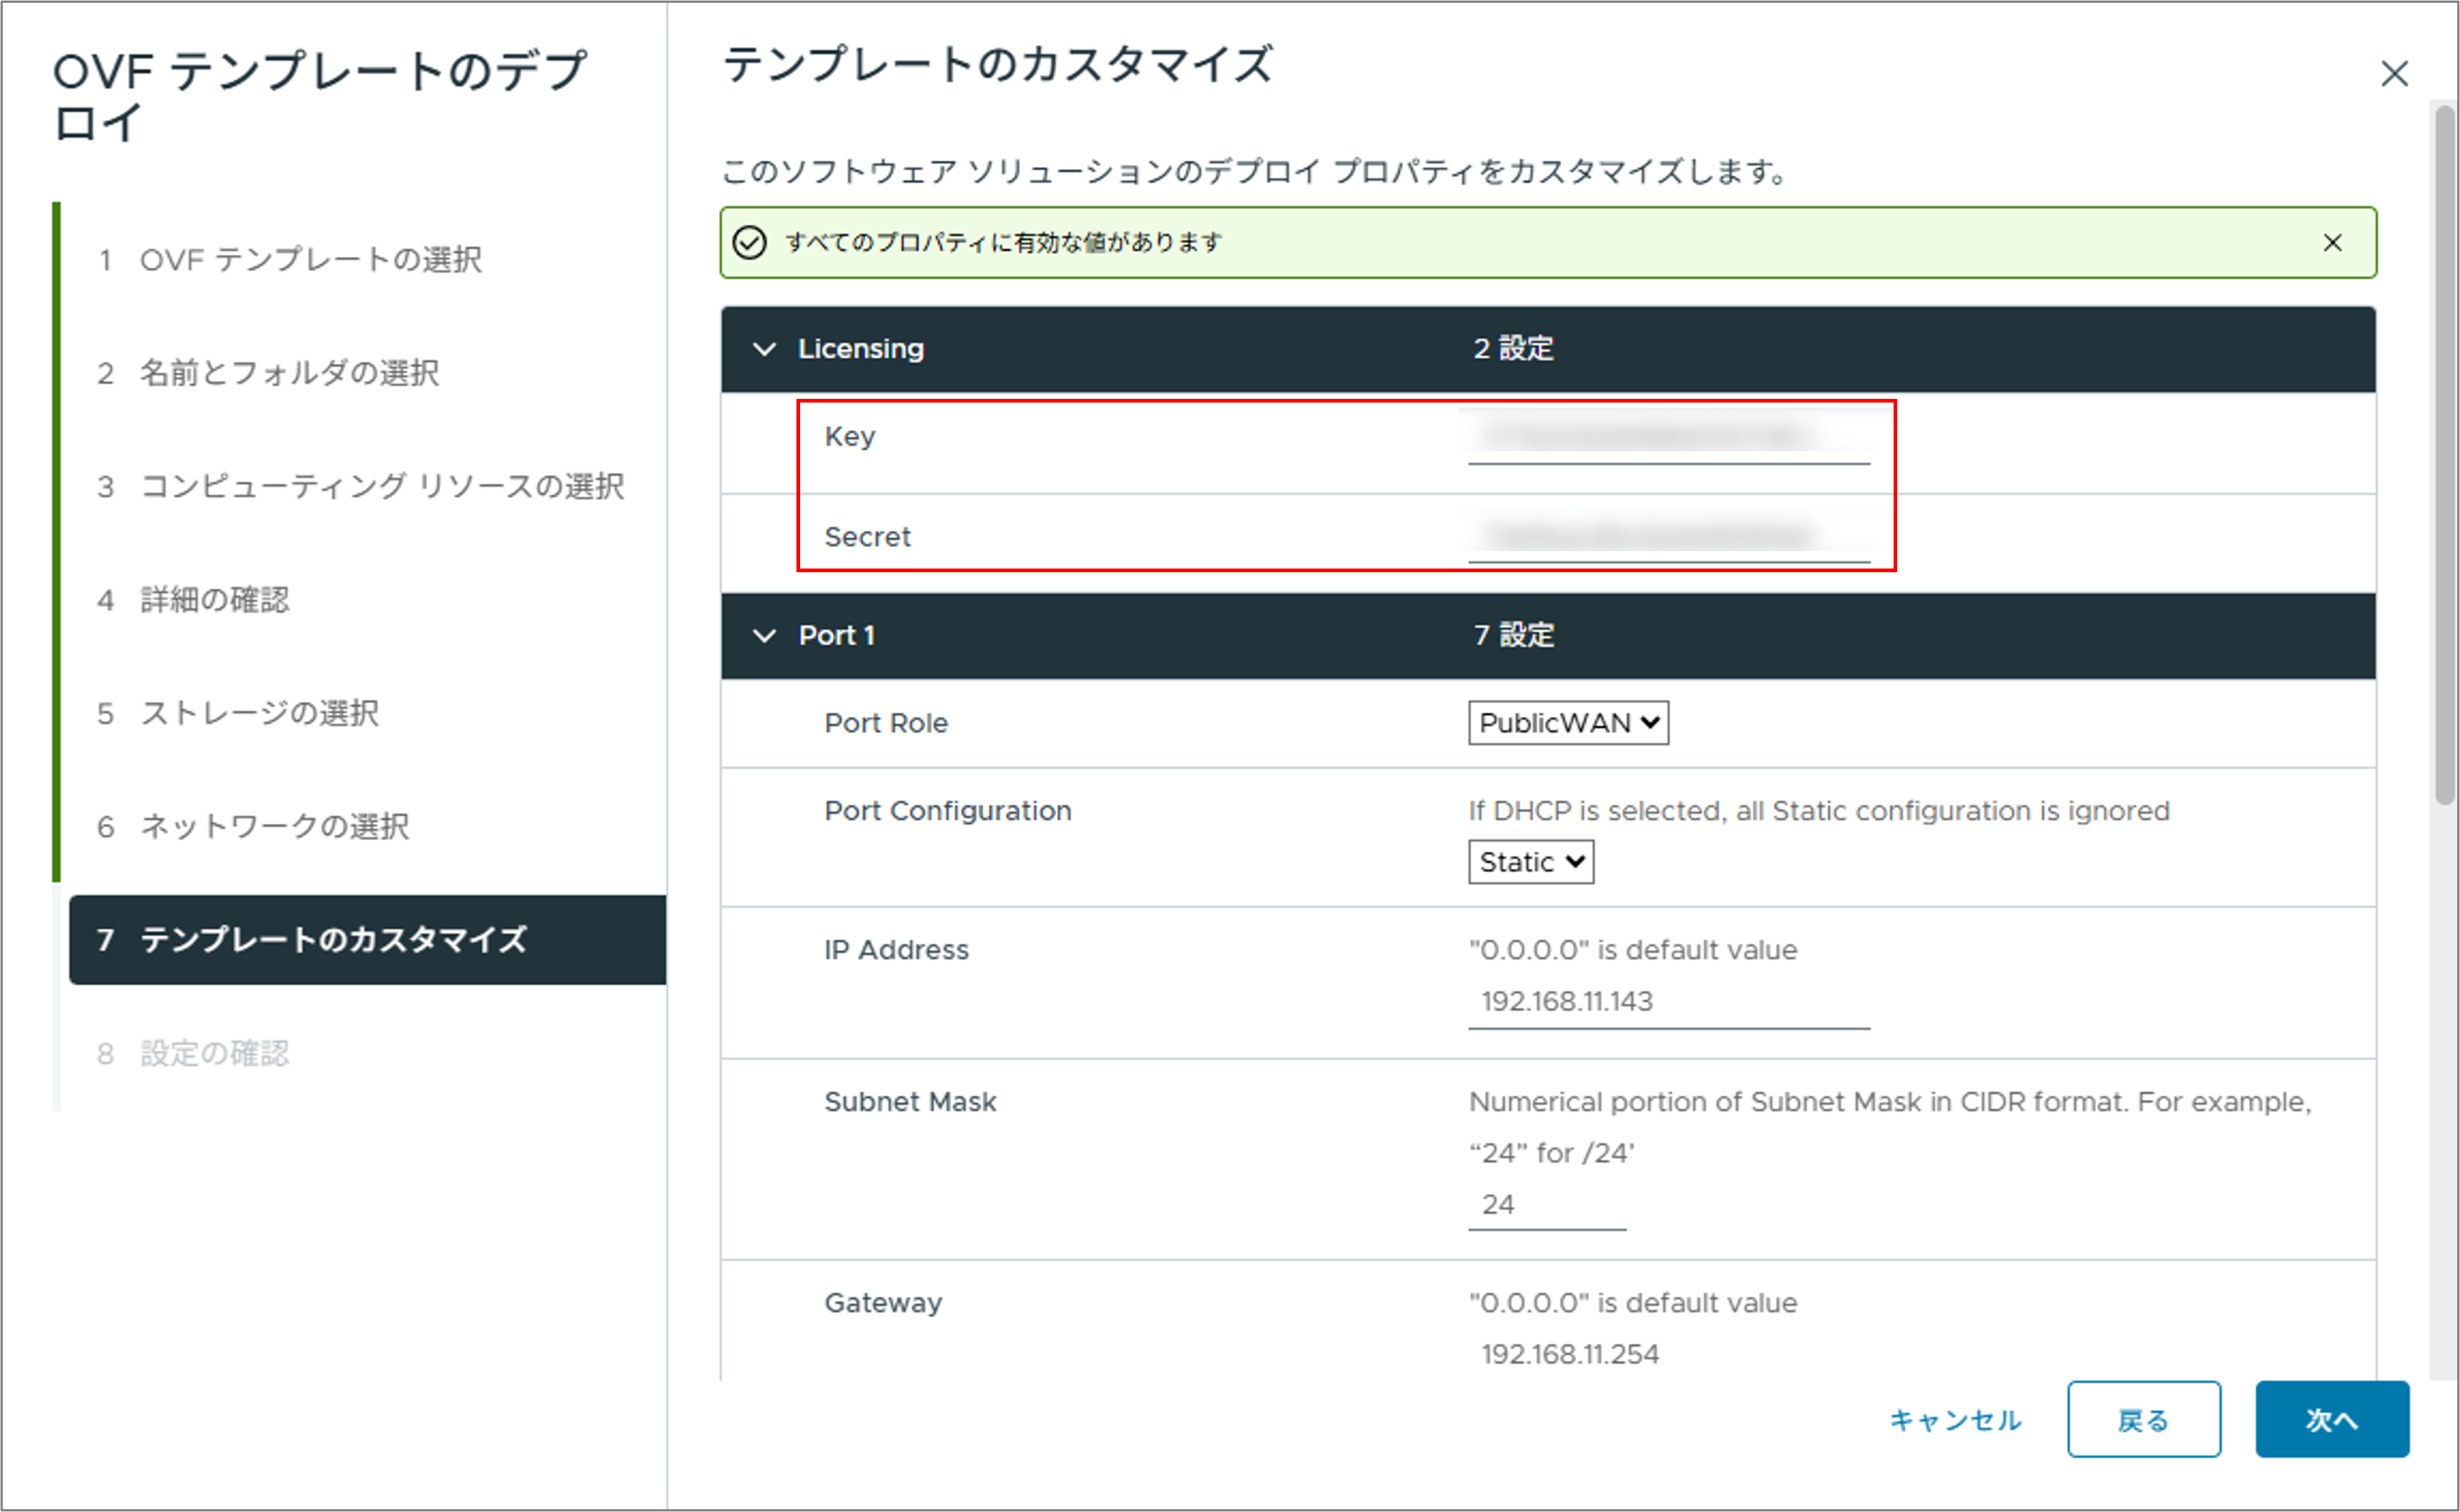Edit the Gateway field 192.168.11.254
Image resolution: width=2460 pixels, height=1512 pixels.
[x=1668, y=1355]
